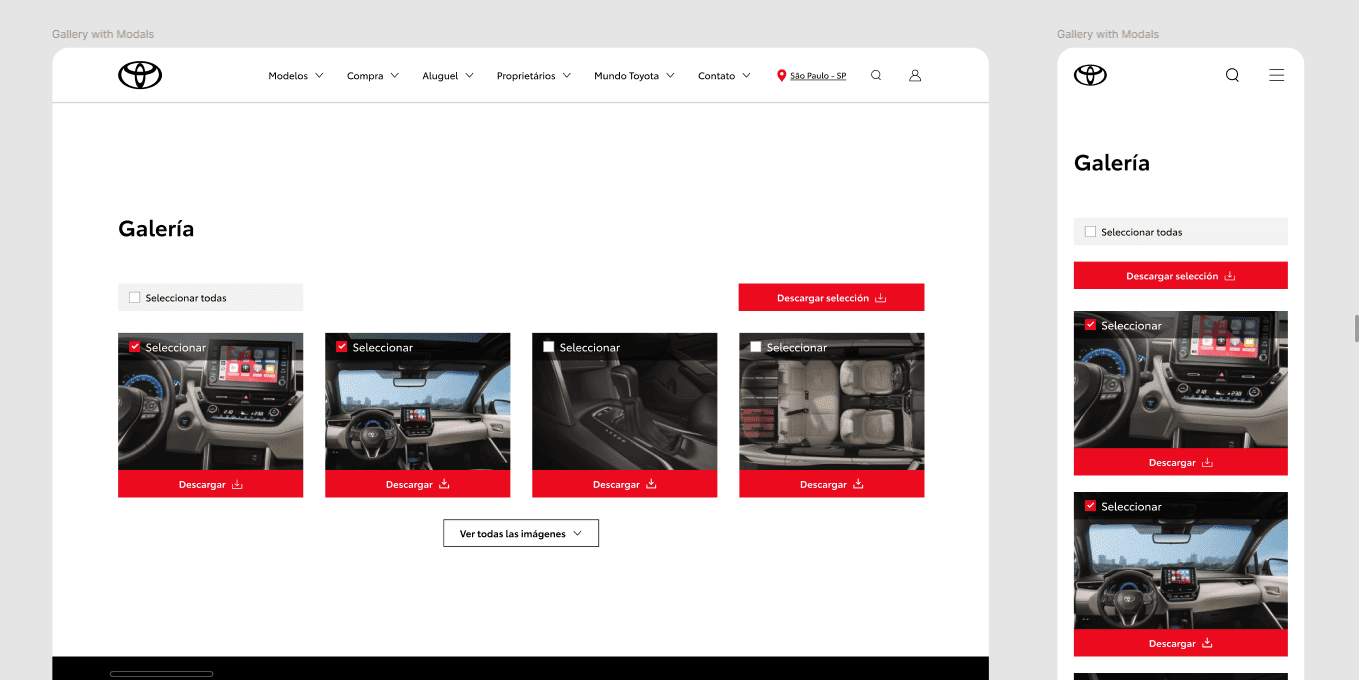Screen dimensions: 1359x680
Task: Expand Ver todas las imágenes
Action: coord(520,534)
